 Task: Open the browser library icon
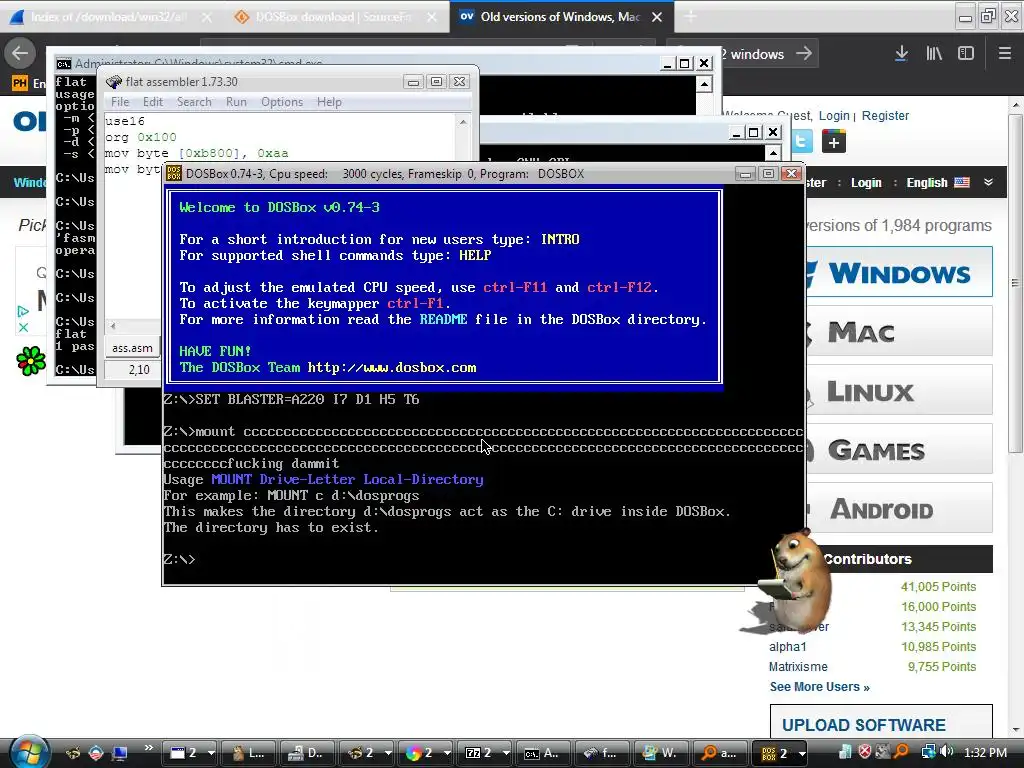[x=934, y=54]
